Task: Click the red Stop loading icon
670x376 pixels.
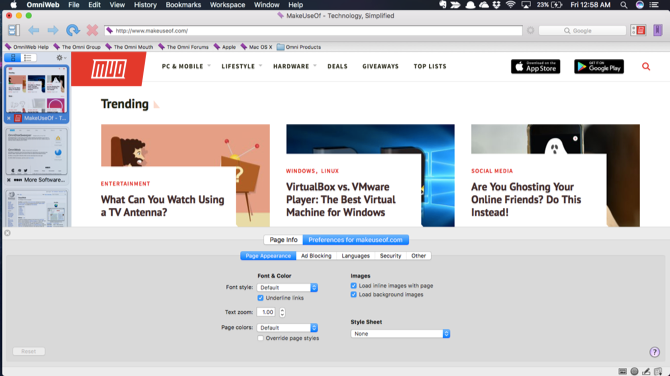Action: 92,30
